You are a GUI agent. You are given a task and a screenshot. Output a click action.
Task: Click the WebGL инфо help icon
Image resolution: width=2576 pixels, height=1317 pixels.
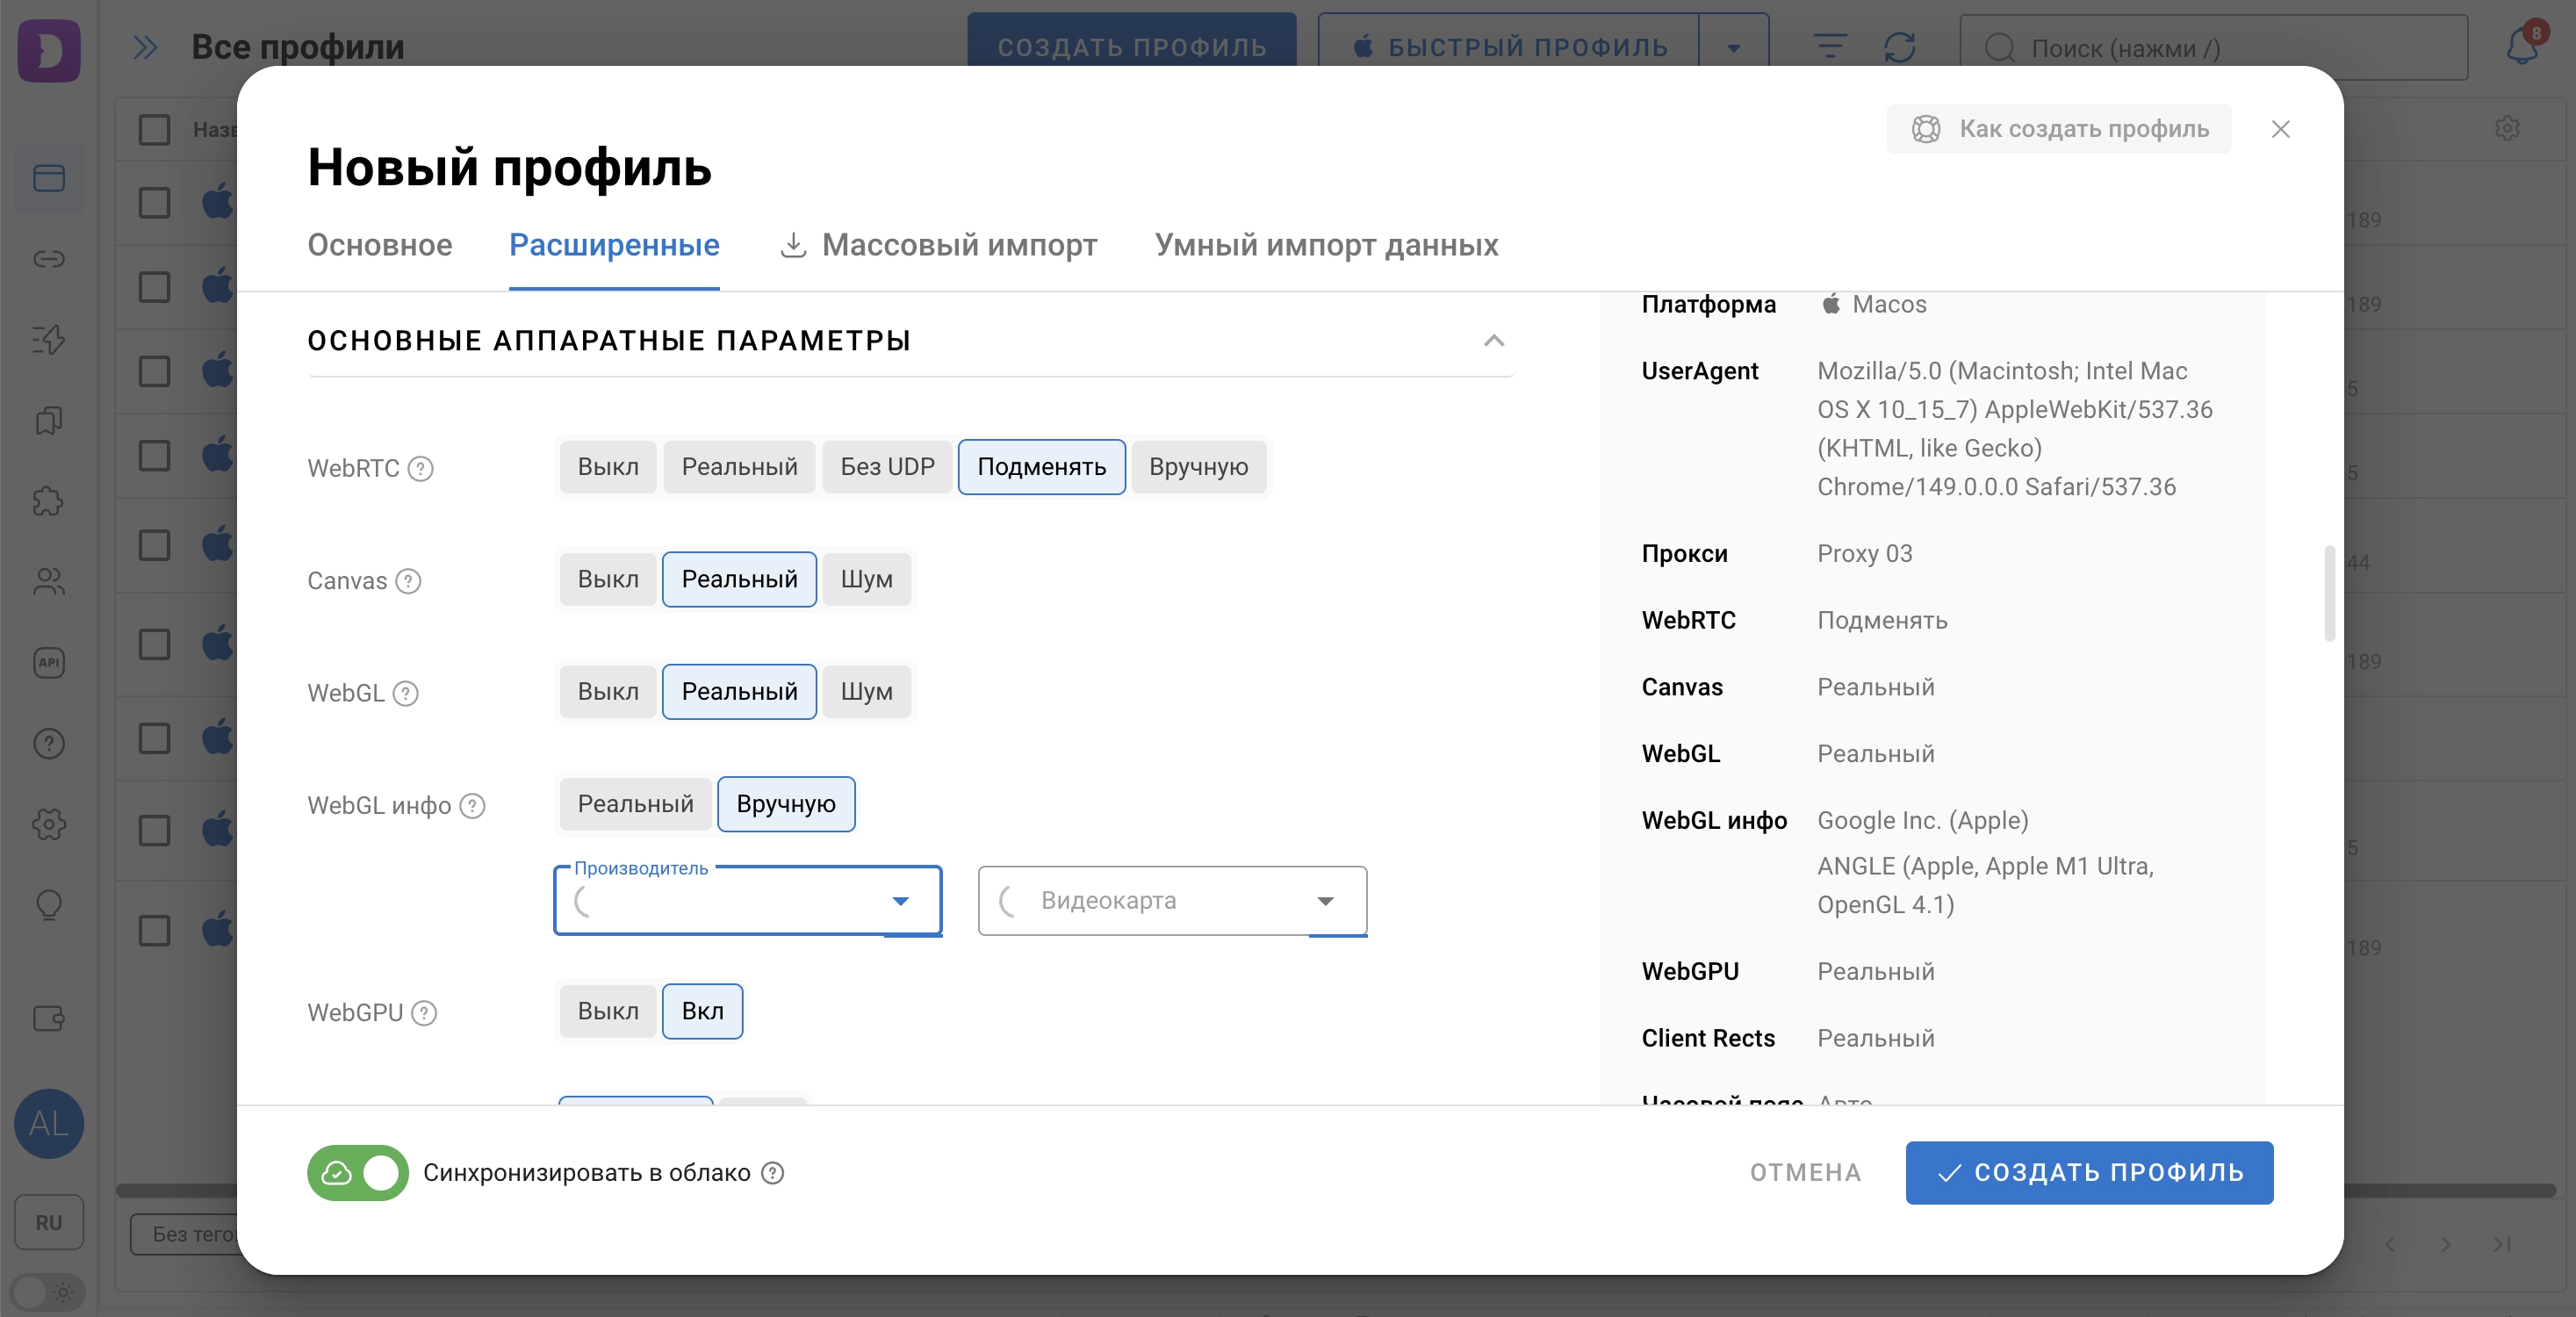click(x=472, y=806)
